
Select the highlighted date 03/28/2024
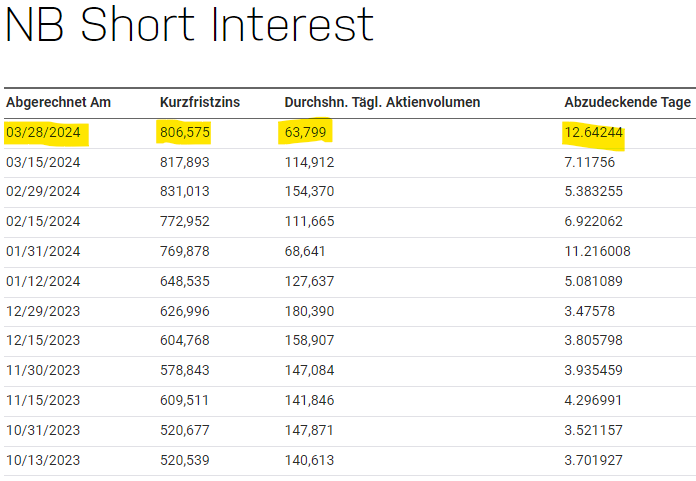tap(43, 132)
